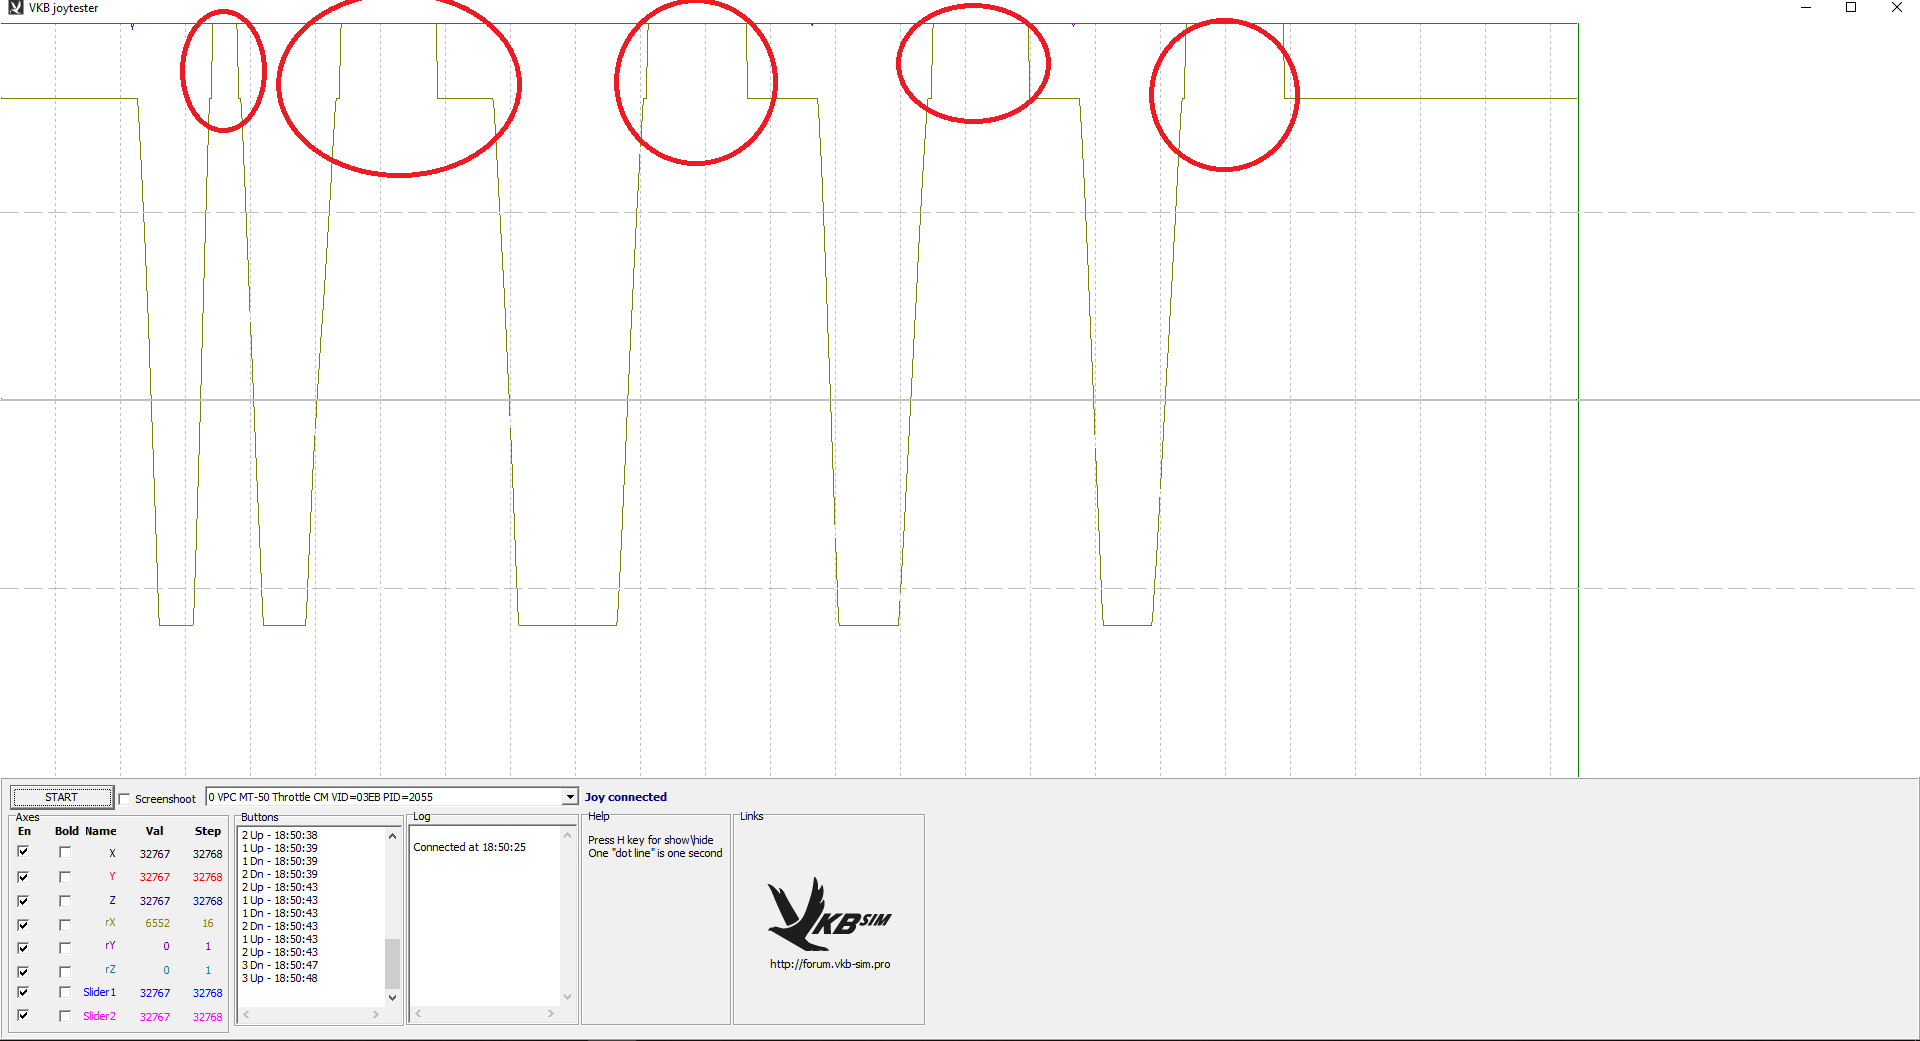Enable the Screenshoot checkbox
1920x1041 pixels.
point(125,798)
